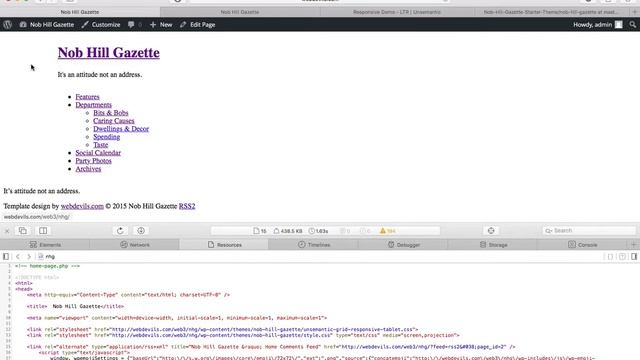Focus the inspector Search field
This screenshot has width=640, height=360.
589,231
